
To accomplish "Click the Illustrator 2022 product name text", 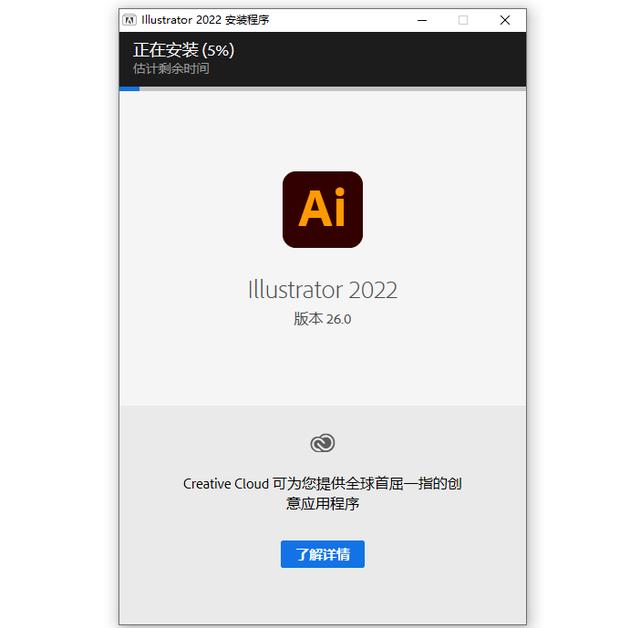I will [322, 290].
